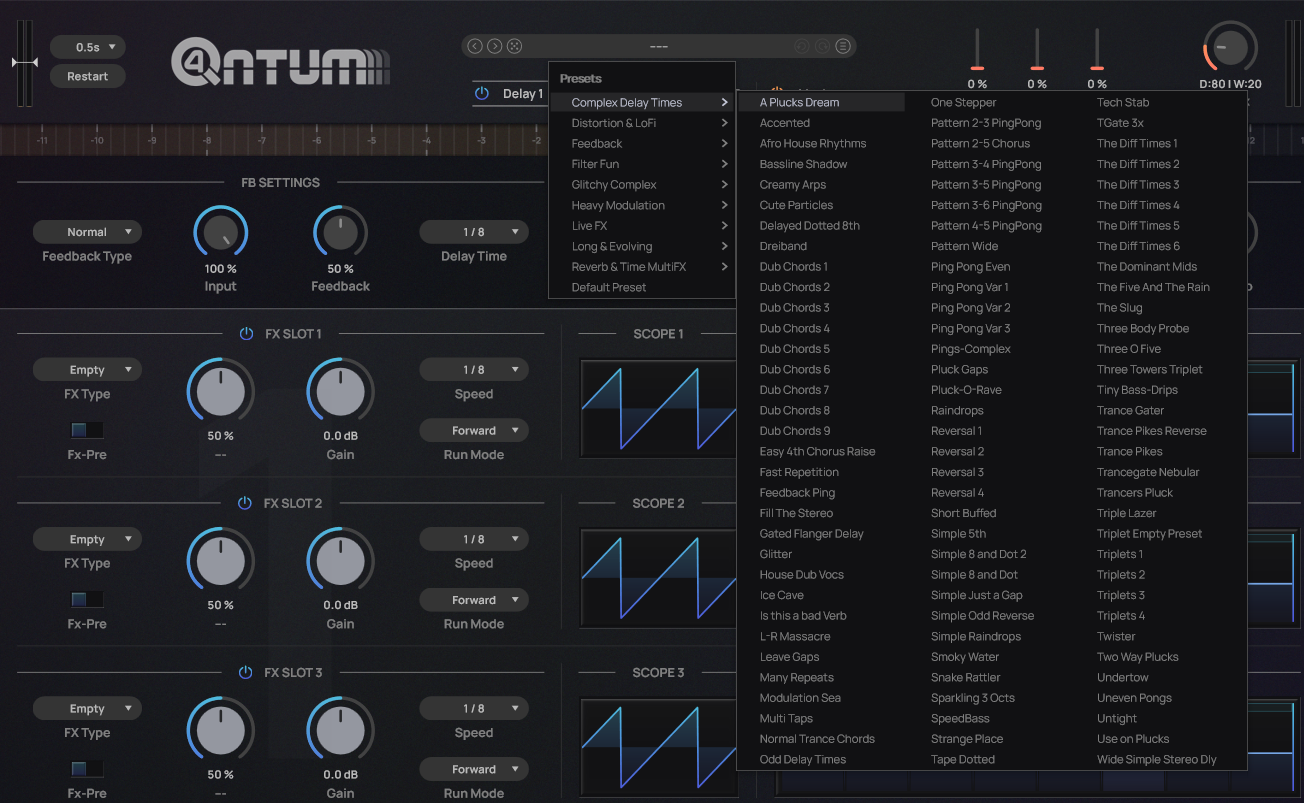Open Speed dropdown in FX Slot 2
Screen dimensions: 1304x803
point(474,539)
